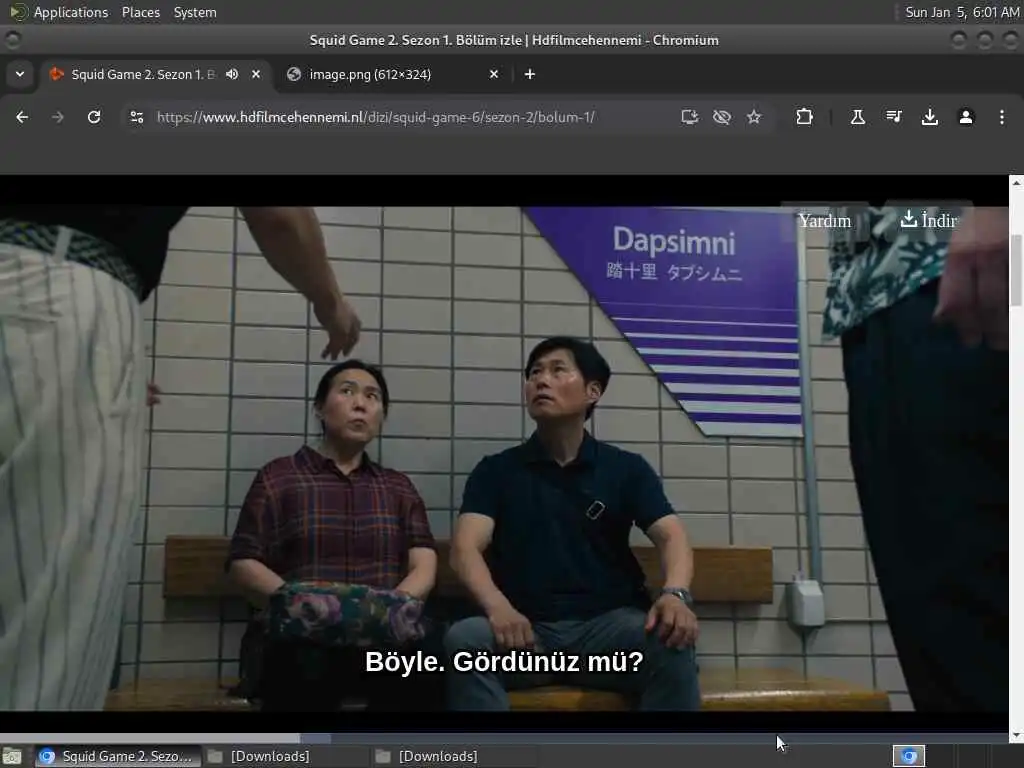
Task: View site information icon in address bar
Action: tap(136, 117)
